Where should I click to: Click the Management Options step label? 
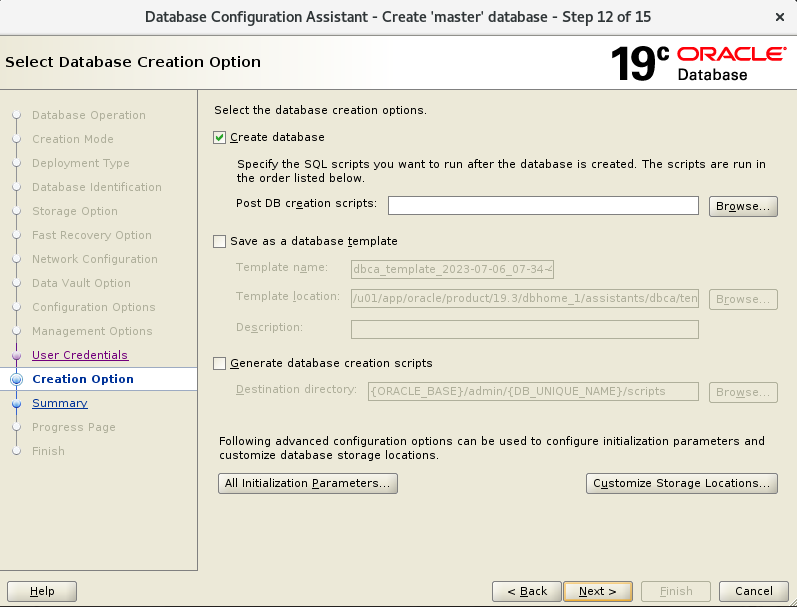tap(92, 331)
